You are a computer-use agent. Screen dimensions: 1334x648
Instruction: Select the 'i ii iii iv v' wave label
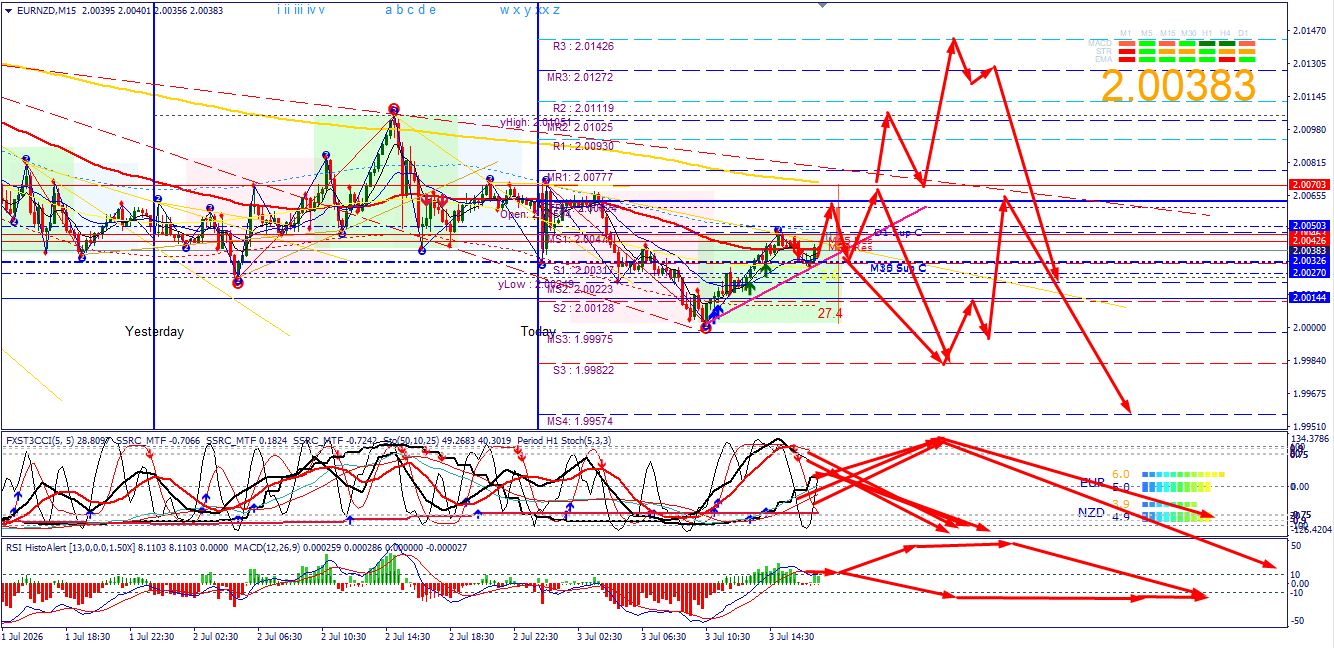(x=301, y=10)
